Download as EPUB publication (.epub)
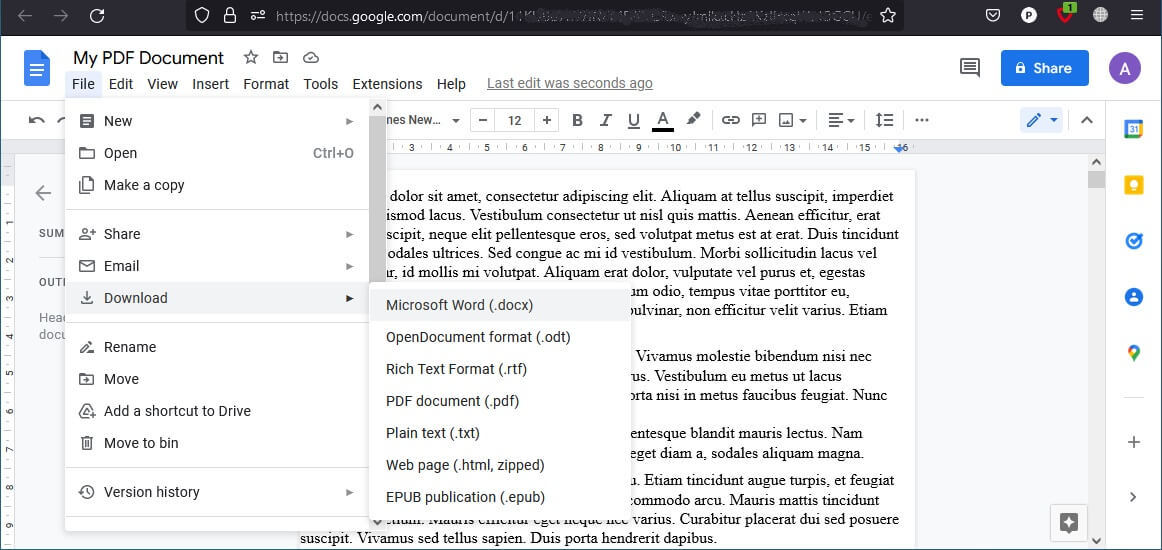1162x550 pixels. click(500, 497)
